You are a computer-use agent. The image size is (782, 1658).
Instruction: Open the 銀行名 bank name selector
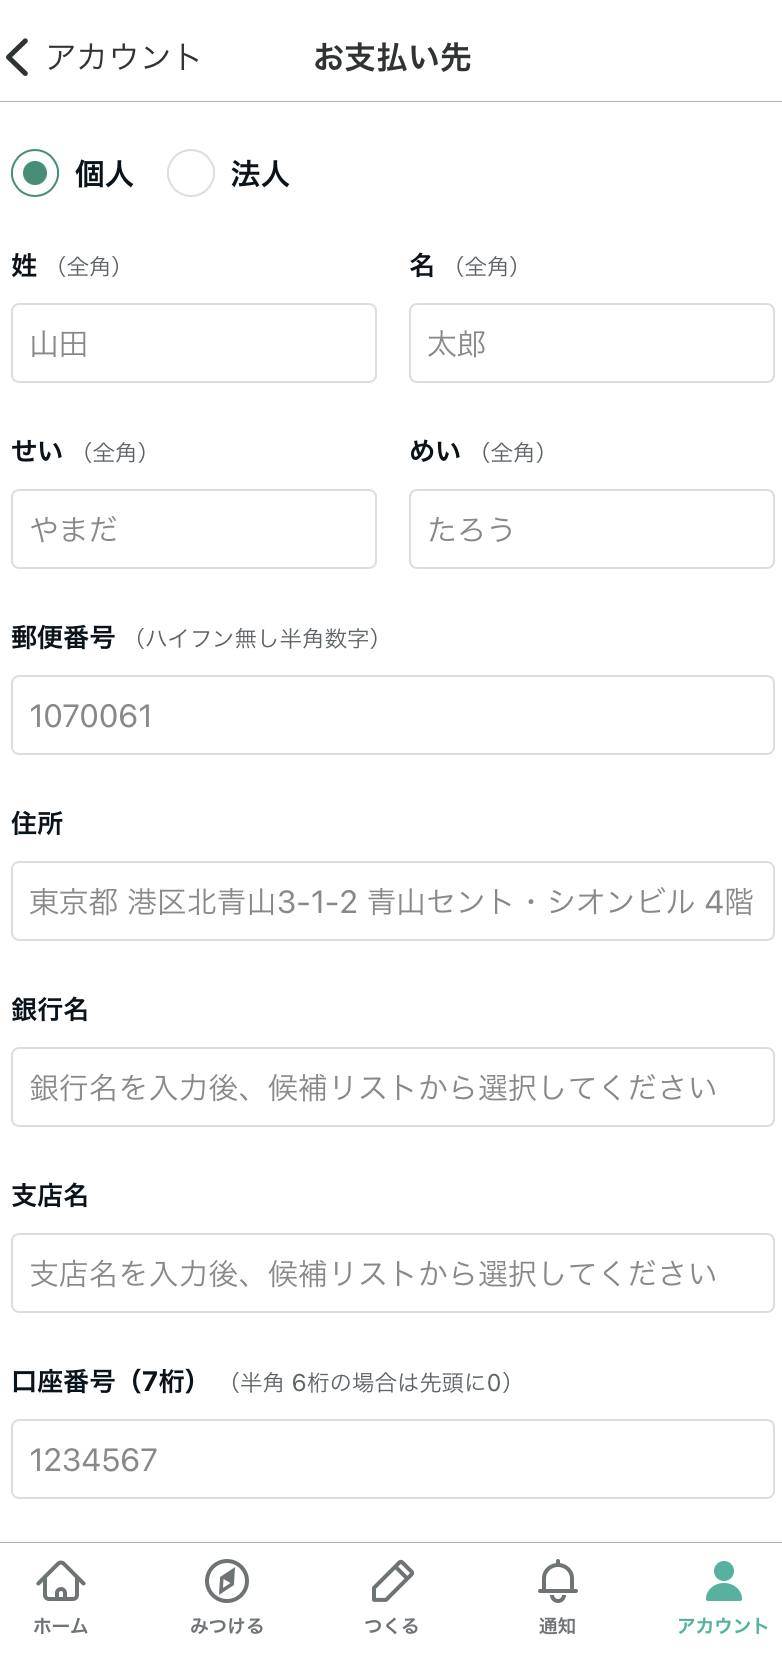click(x=393, y=1087)
